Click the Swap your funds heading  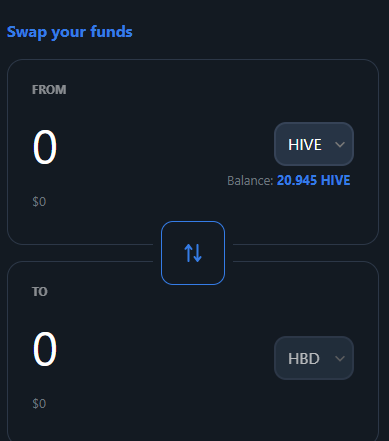tap(70, 32)
